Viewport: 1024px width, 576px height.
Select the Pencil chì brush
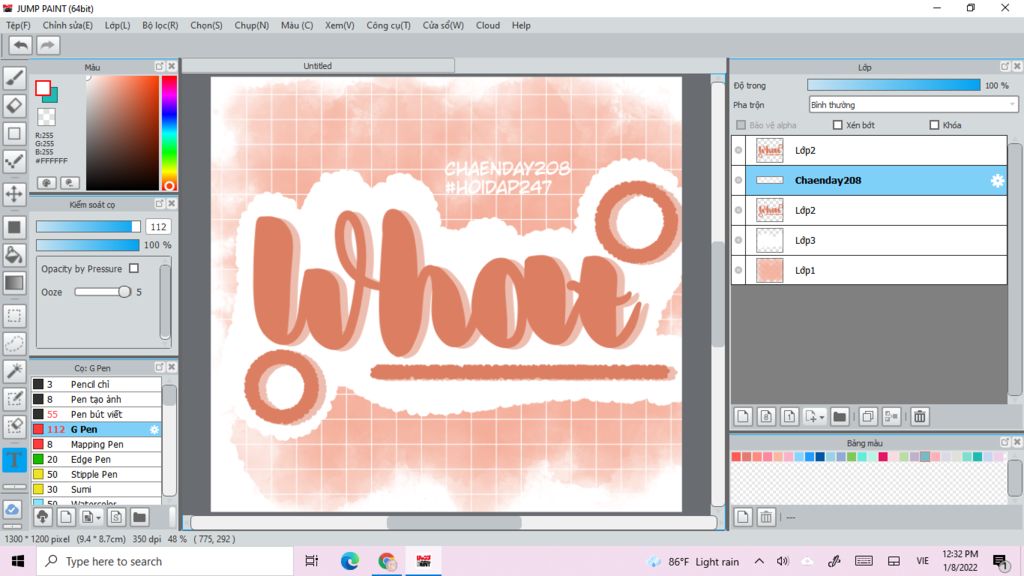click(96, 384)
